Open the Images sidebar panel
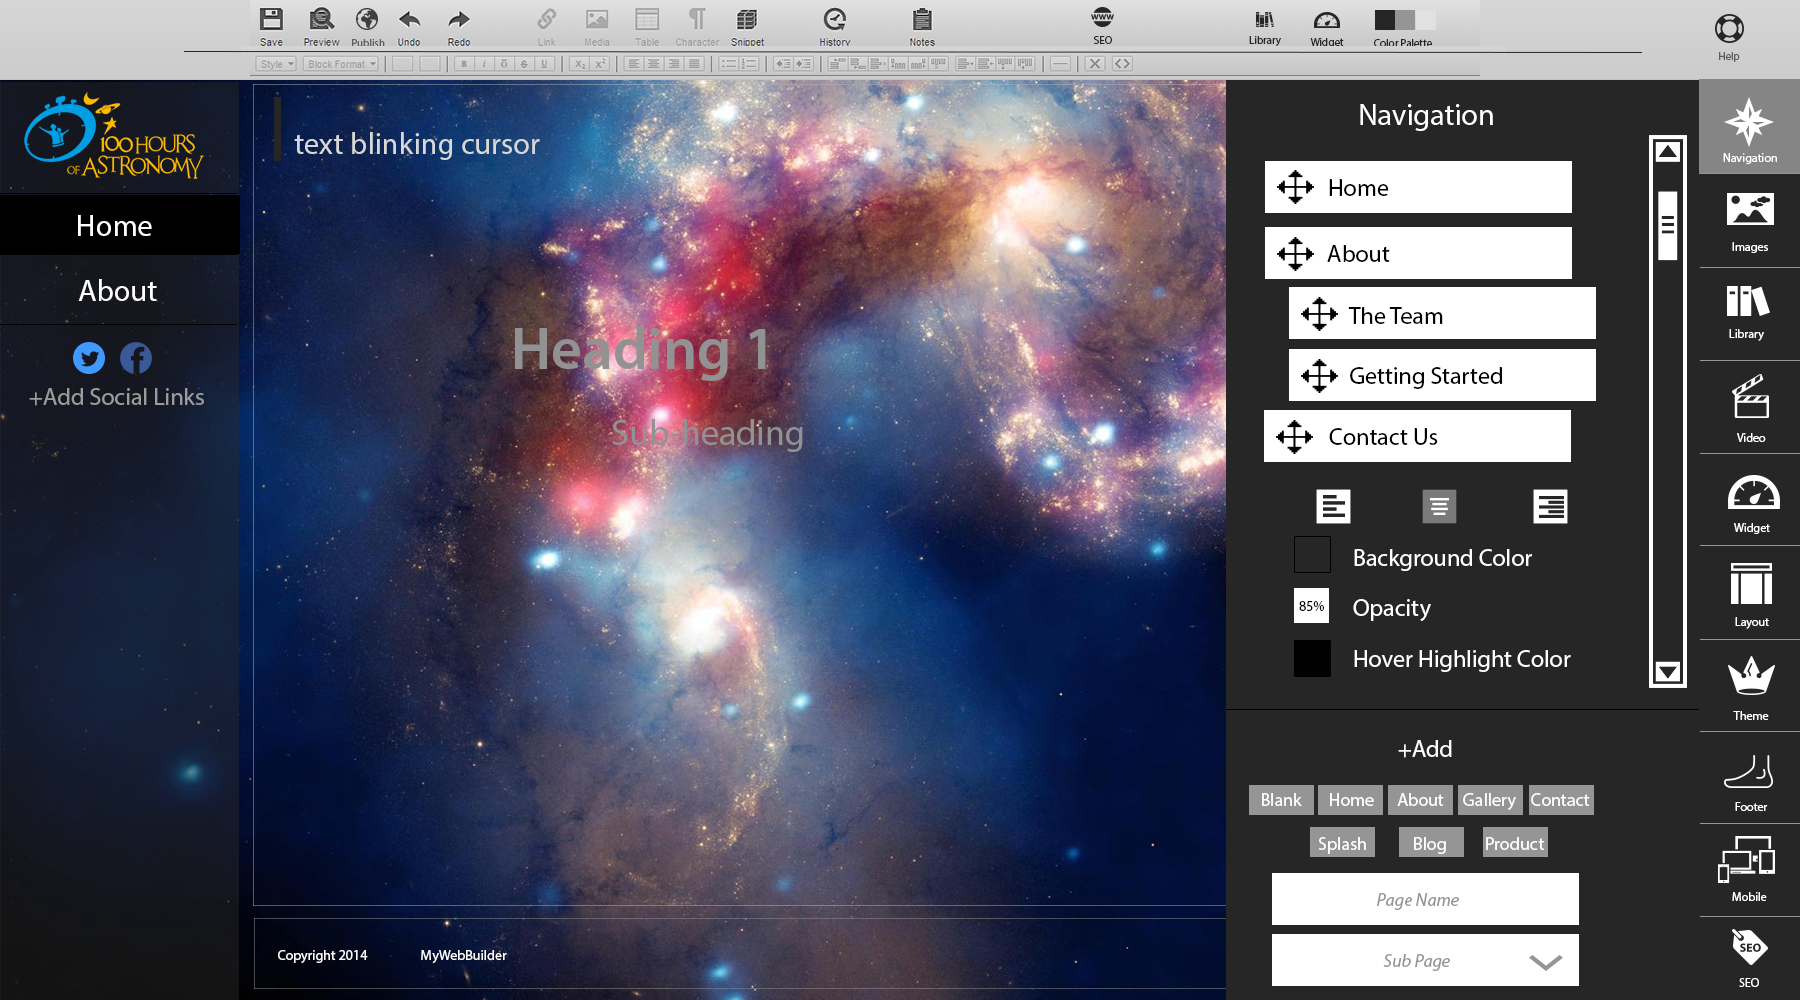Screen dimensions: 1800x1000 tap(1750, 220)
